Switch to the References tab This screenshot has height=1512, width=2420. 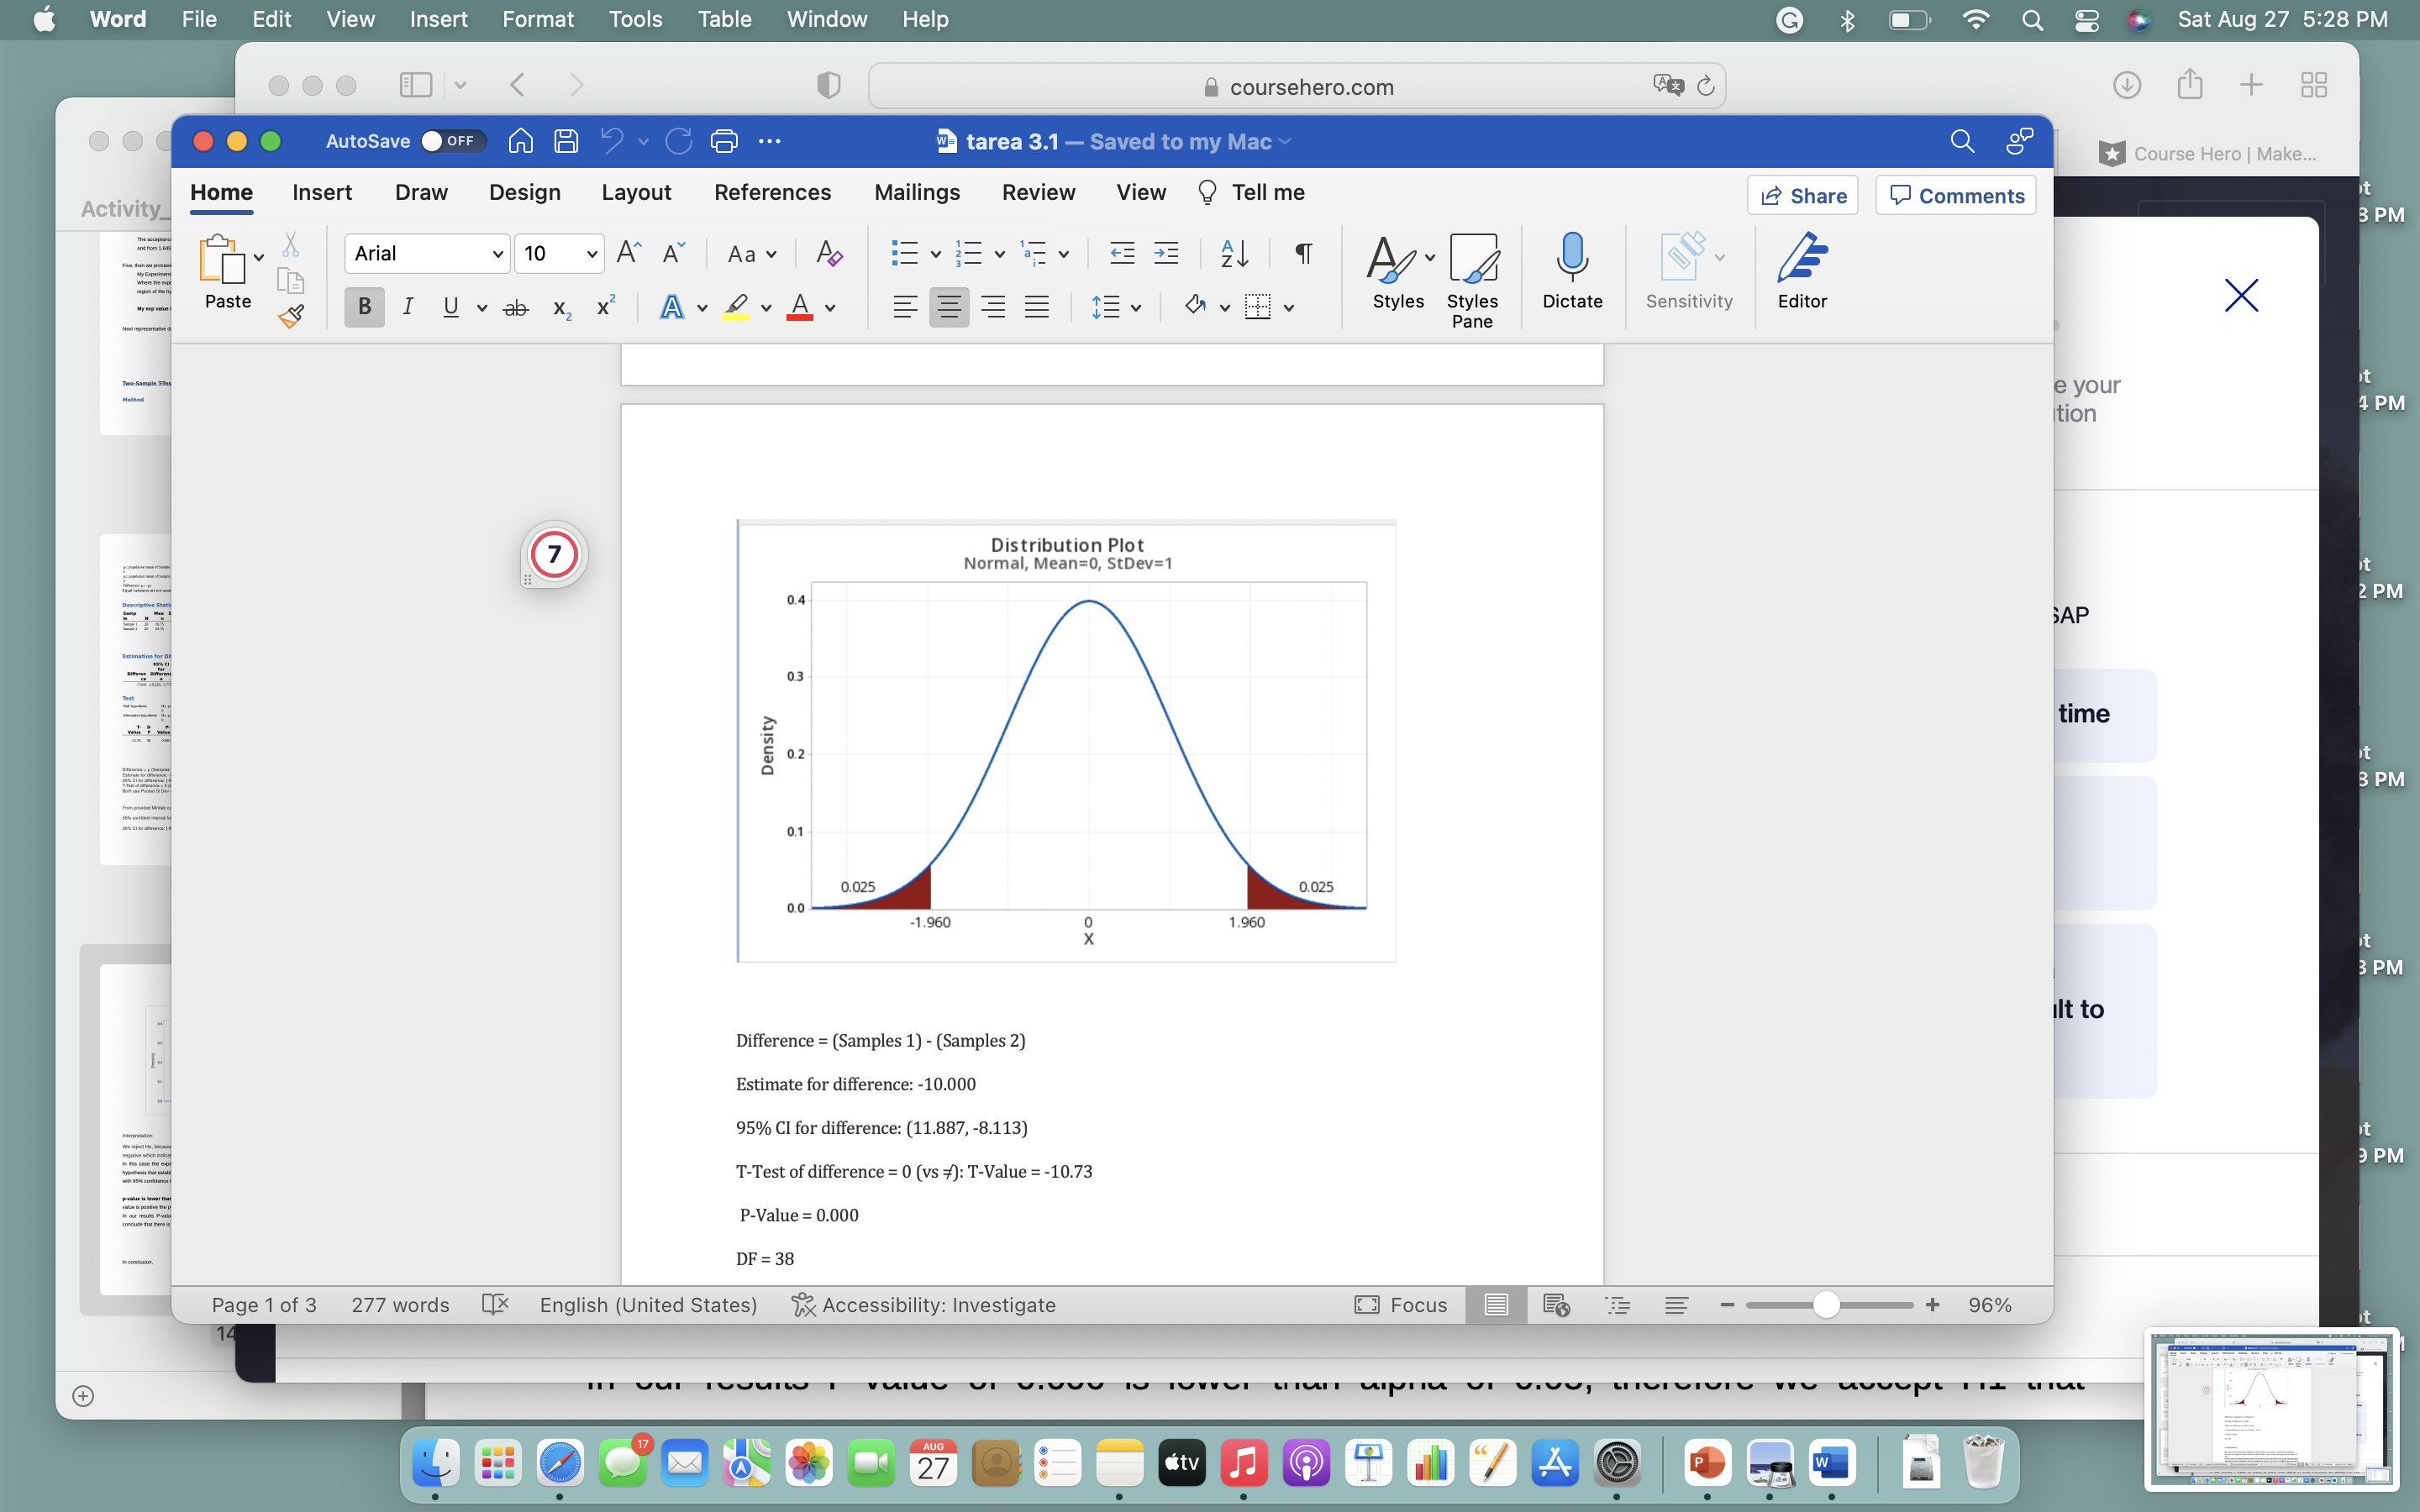click(x=772, y=192)
